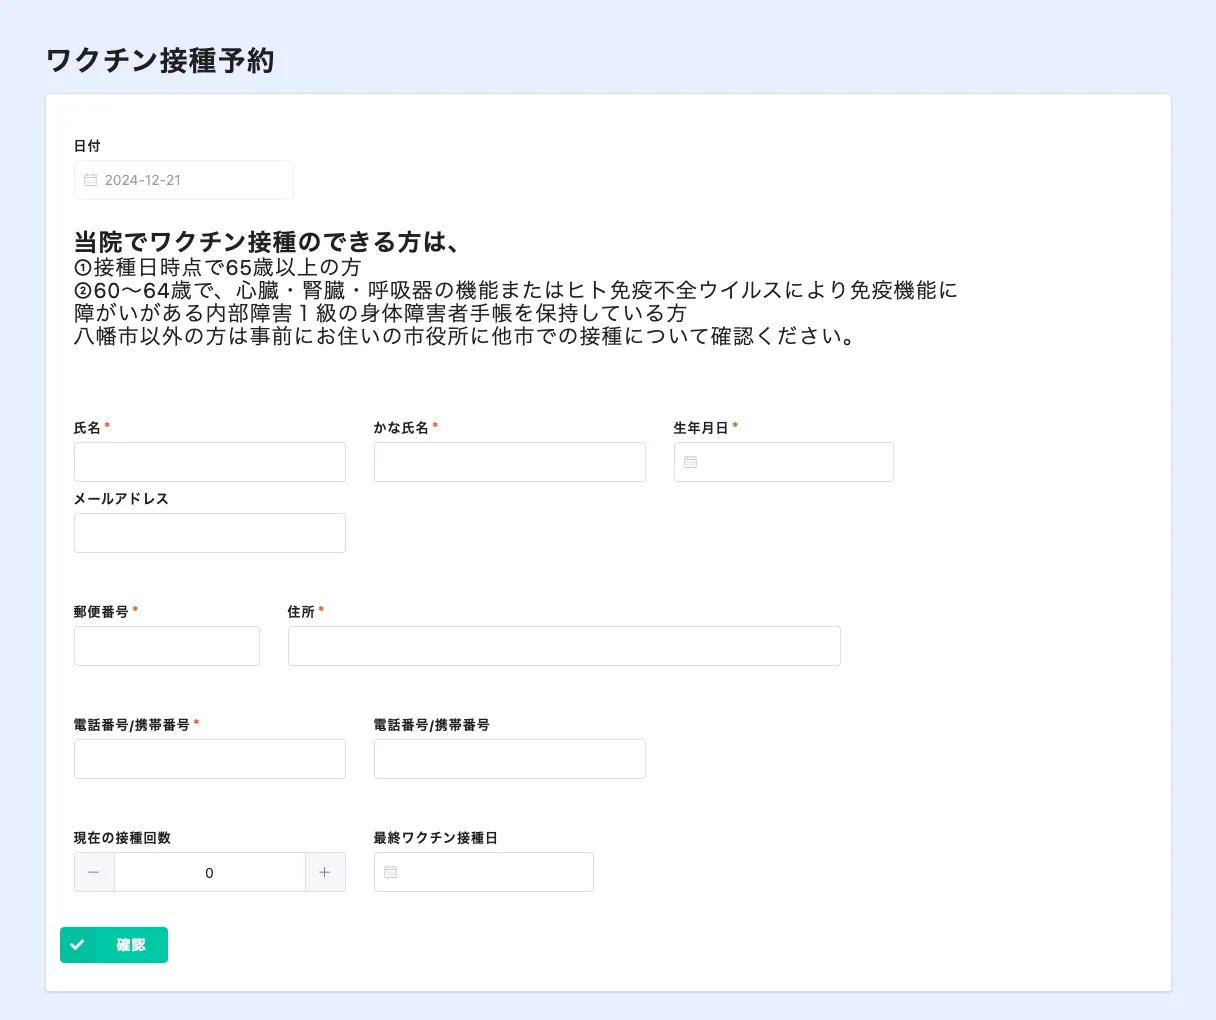Focus the 氏名 text field
The width and height of the screenshot is (1216, 1020).
tap(209, 462)
